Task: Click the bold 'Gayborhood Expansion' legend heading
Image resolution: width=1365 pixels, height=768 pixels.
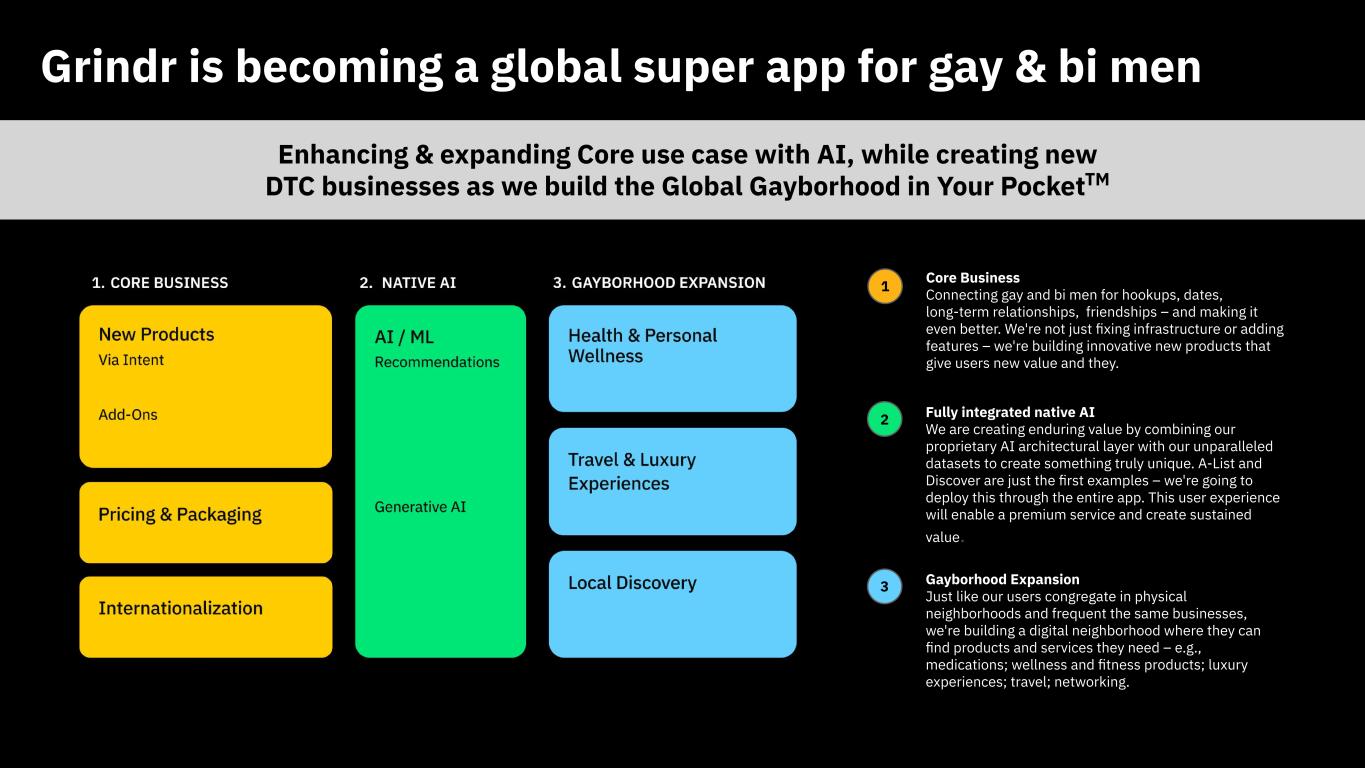Action: 1003,579
